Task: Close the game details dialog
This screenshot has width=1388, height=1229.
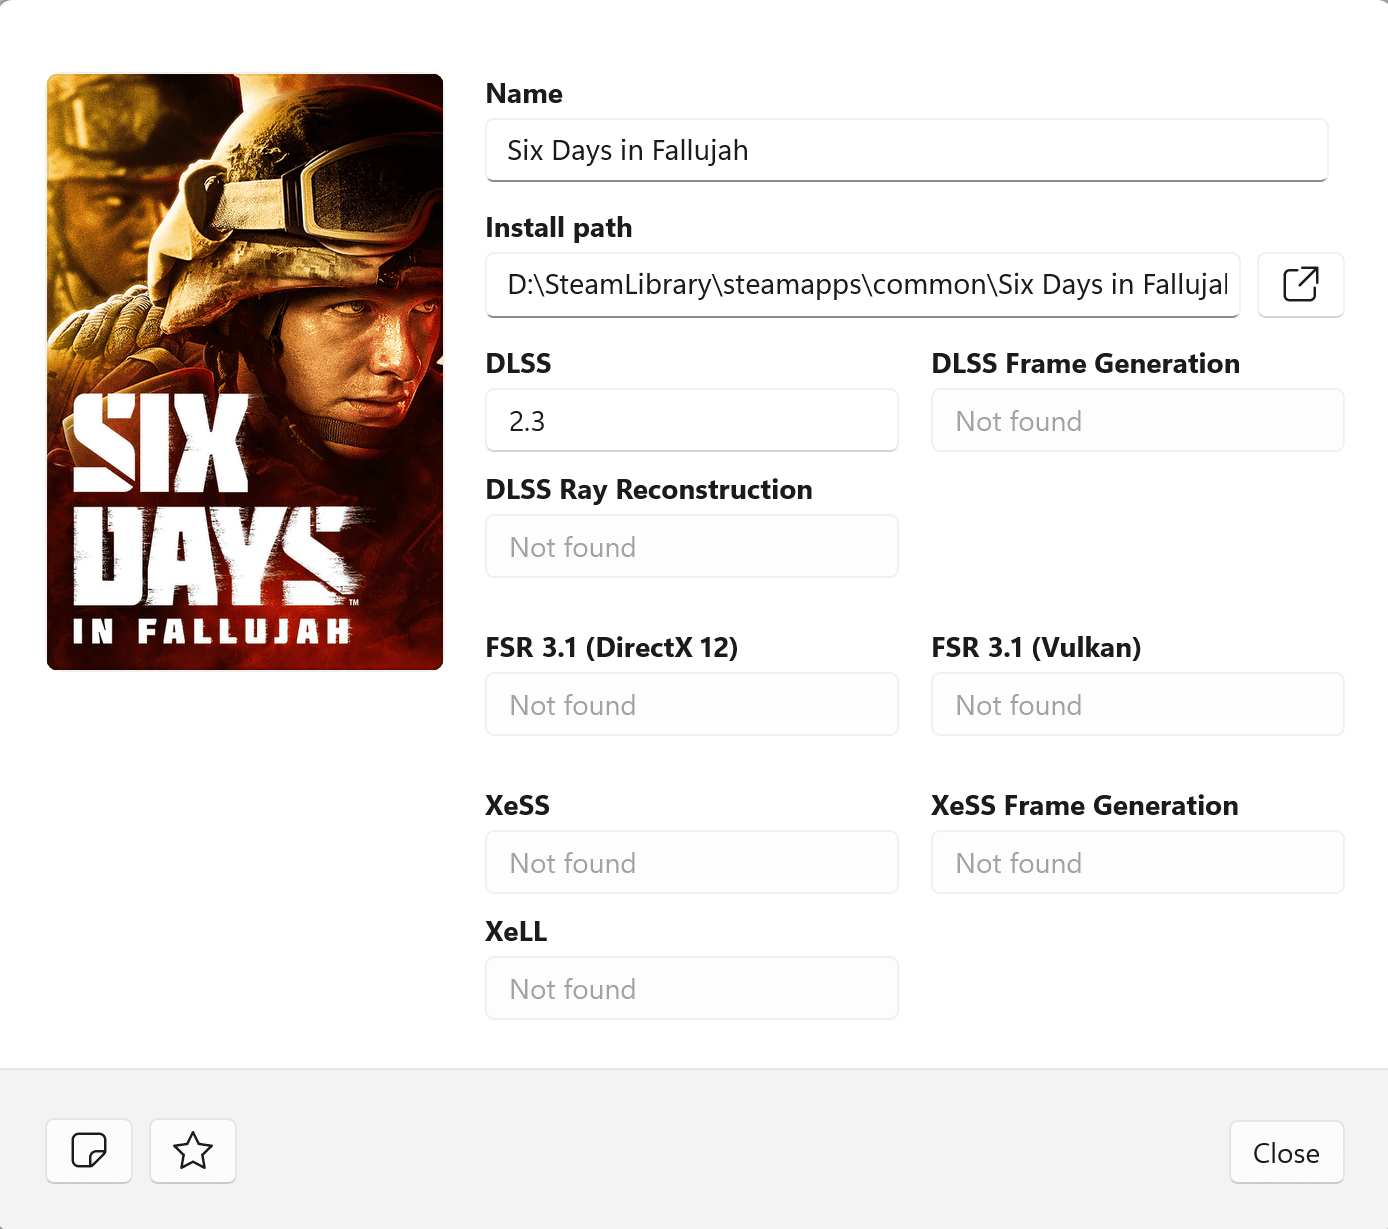Action: pos(1286,1153)
